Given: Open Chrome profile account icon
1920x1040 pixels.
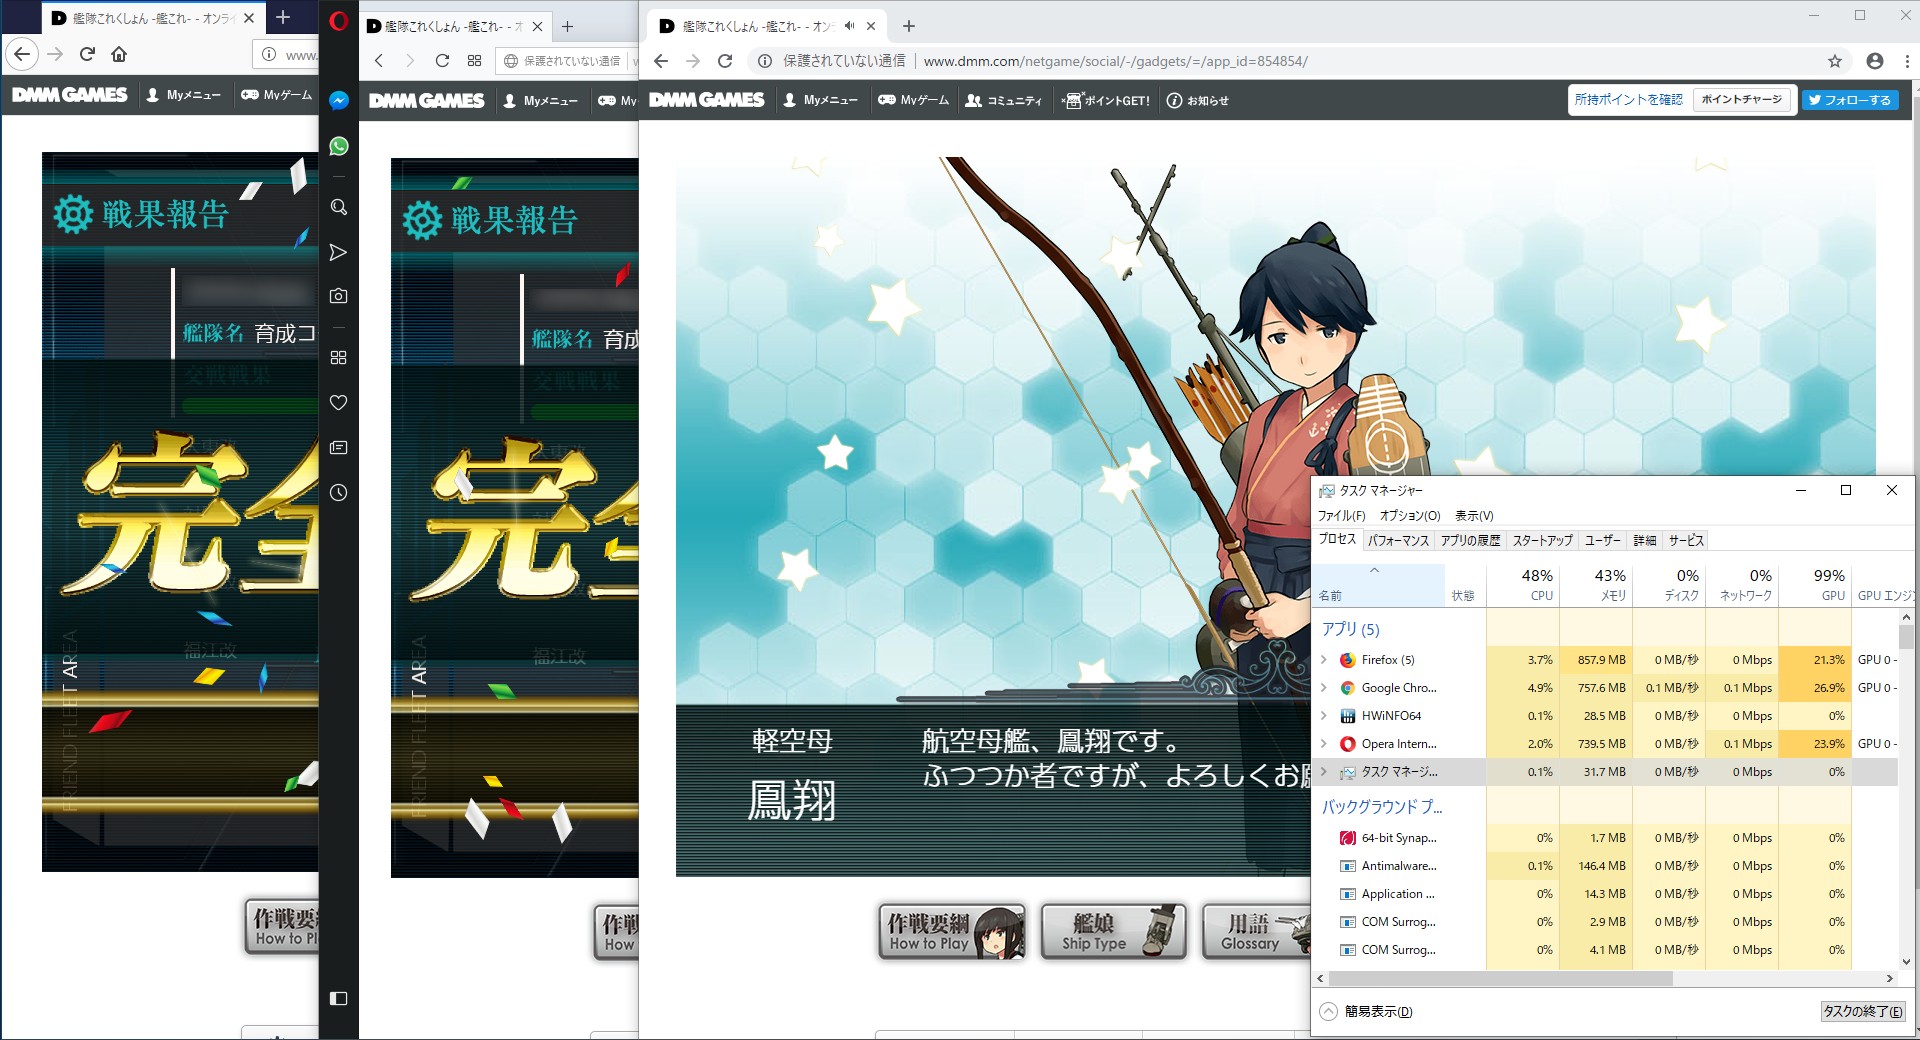Looking at the screenshot, I should click(x=1875, y=61).
